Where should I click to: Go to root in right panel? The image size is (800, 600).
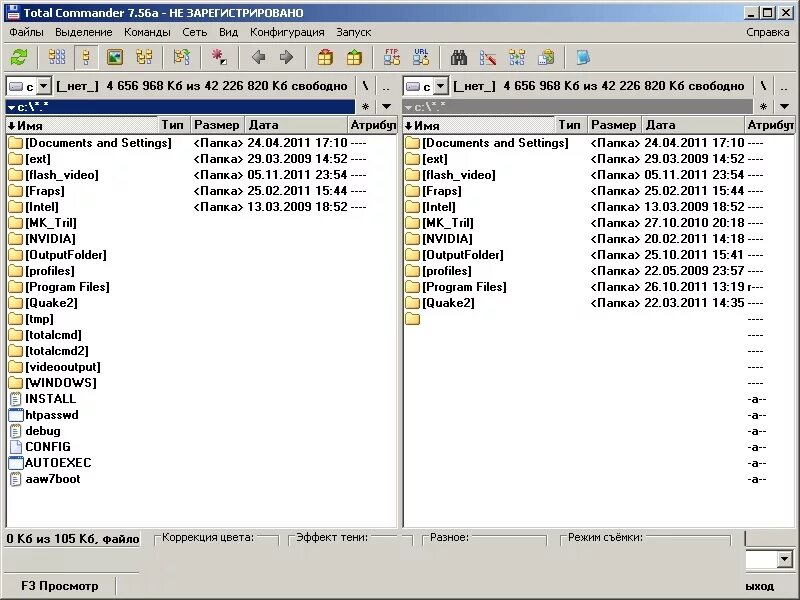763,86
